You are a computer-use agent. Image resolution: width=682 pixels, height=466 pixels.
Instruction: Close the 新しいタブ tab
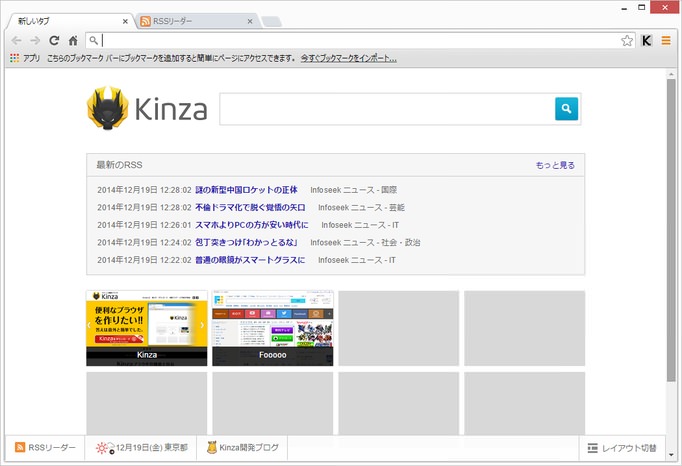125,21
